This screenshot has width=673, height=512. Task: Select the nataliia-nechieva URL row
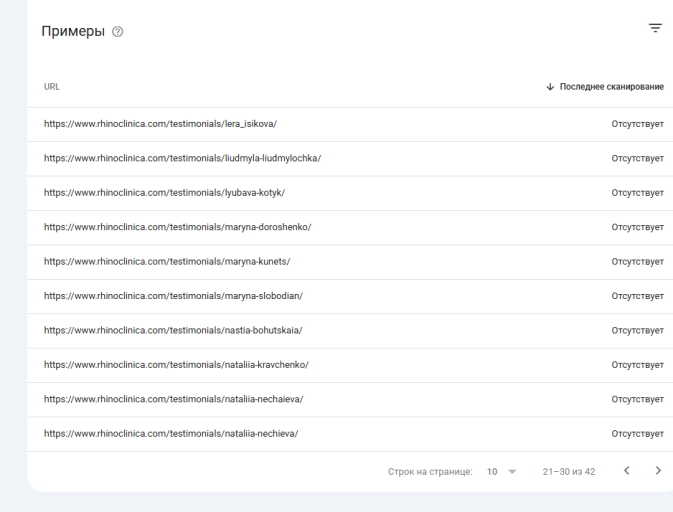(x=350, y=434)
